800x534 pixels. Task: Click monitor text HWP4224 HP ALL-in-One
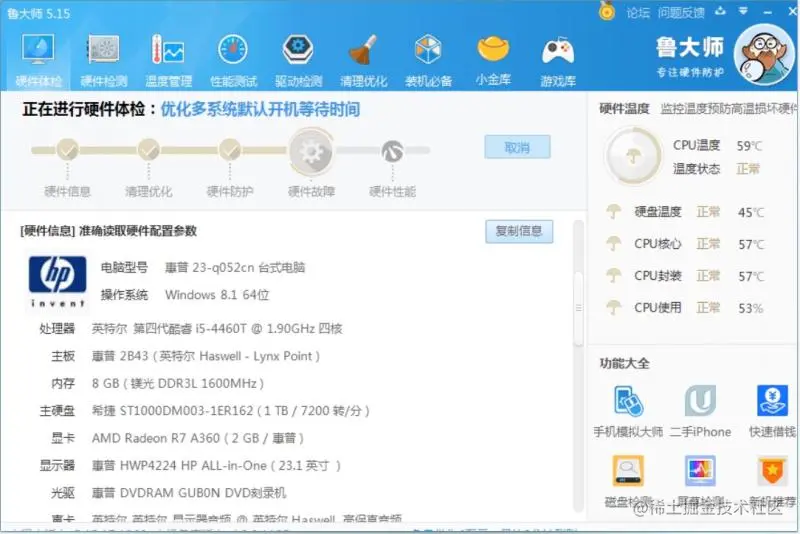pyautogui.click(x=193, y=466)
